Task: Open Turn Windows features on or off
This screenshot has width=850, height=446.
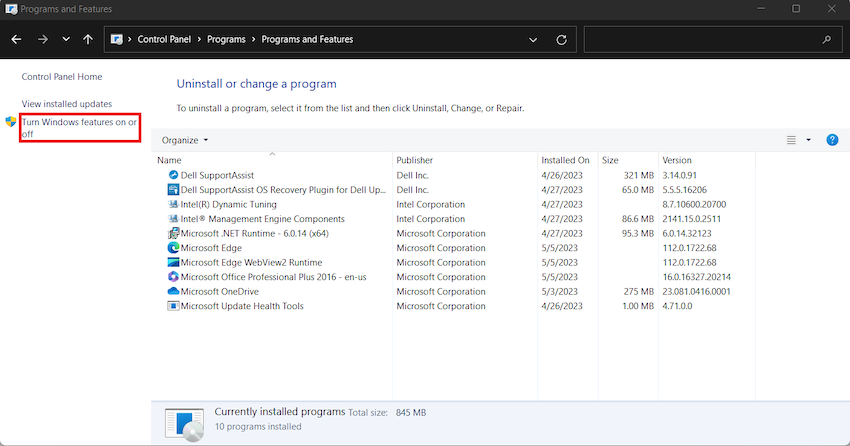Action: pyautogui.click(x=79, y=128)
